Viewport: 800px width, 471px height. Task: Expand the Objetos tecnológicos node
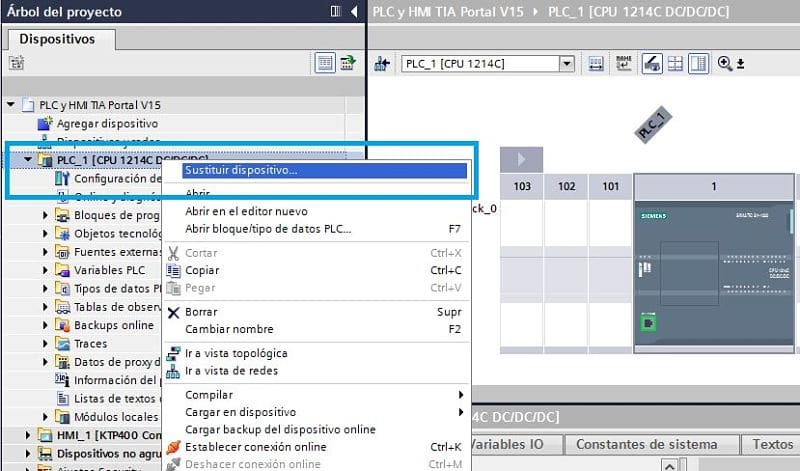pyautogui.click(x=45, y=234)
